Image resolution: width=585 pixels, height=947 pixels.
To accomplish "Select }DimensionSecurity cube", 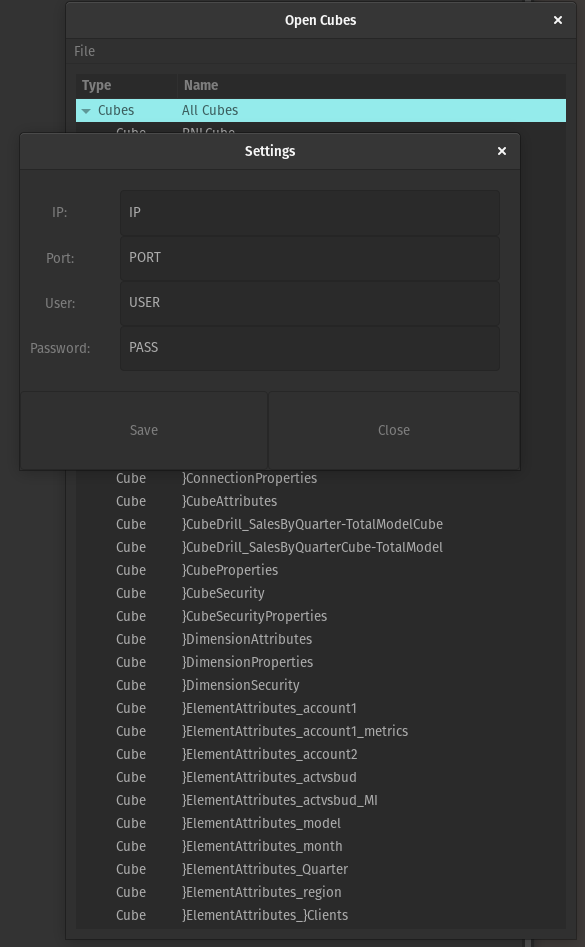I will click(x=321, y=685).
